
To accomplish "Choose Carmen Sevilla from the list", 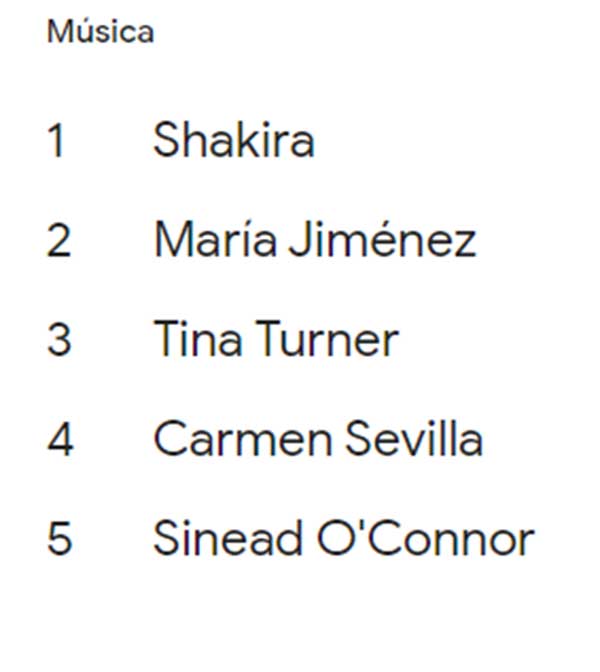I will pyautogui.click(x=317, y=439).
